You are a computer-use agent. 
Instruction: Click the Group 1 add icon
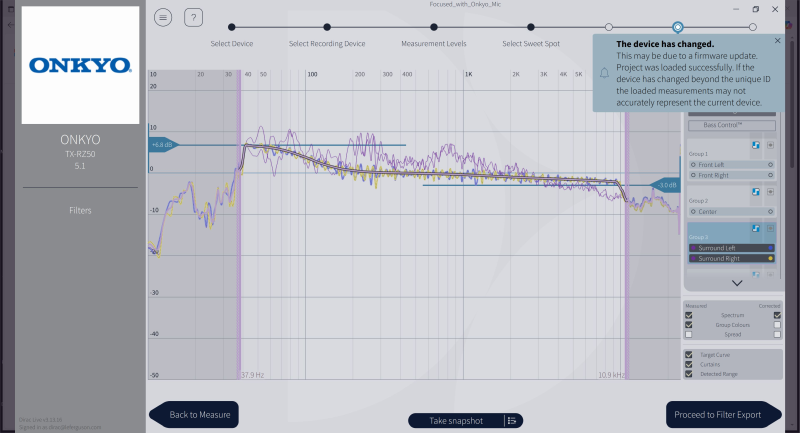(x=771, y=146)
